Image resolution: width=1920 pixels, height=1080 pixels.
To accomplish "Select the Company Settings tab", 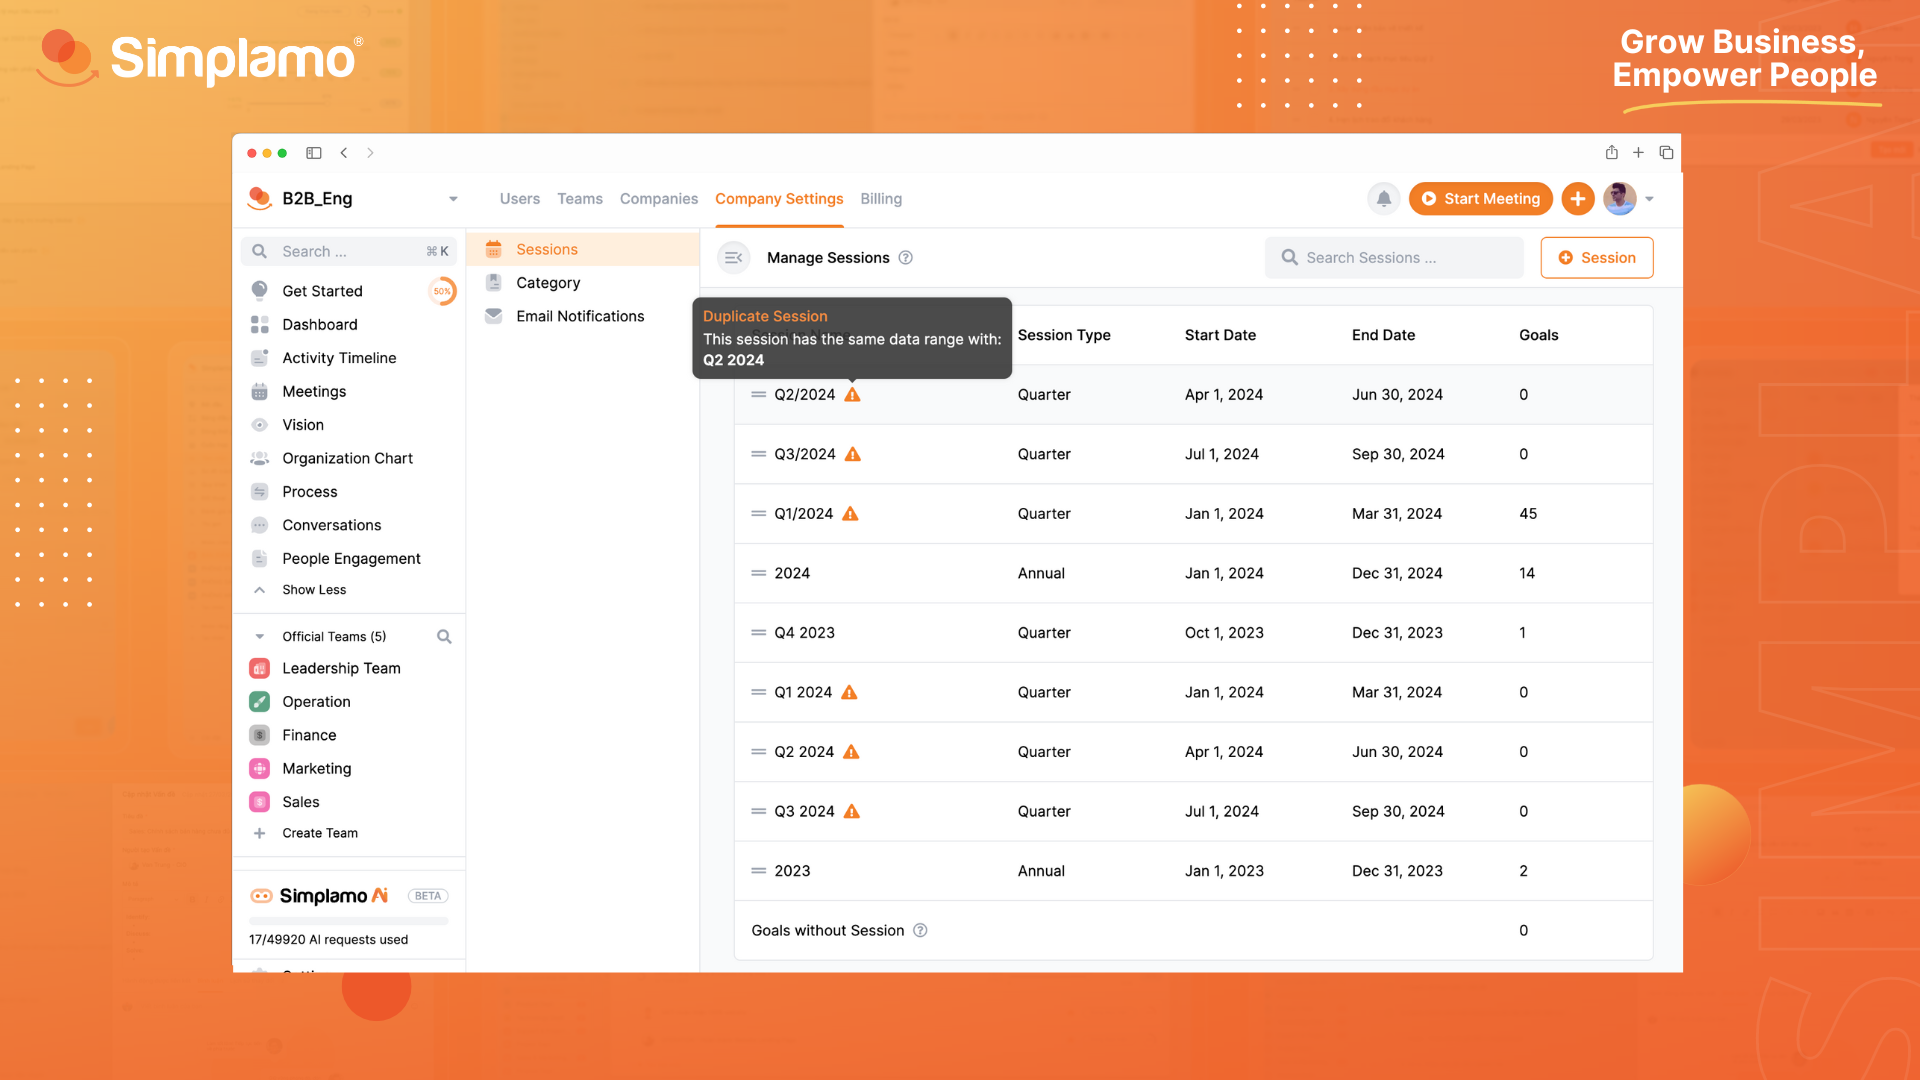I will click(779, 199).
